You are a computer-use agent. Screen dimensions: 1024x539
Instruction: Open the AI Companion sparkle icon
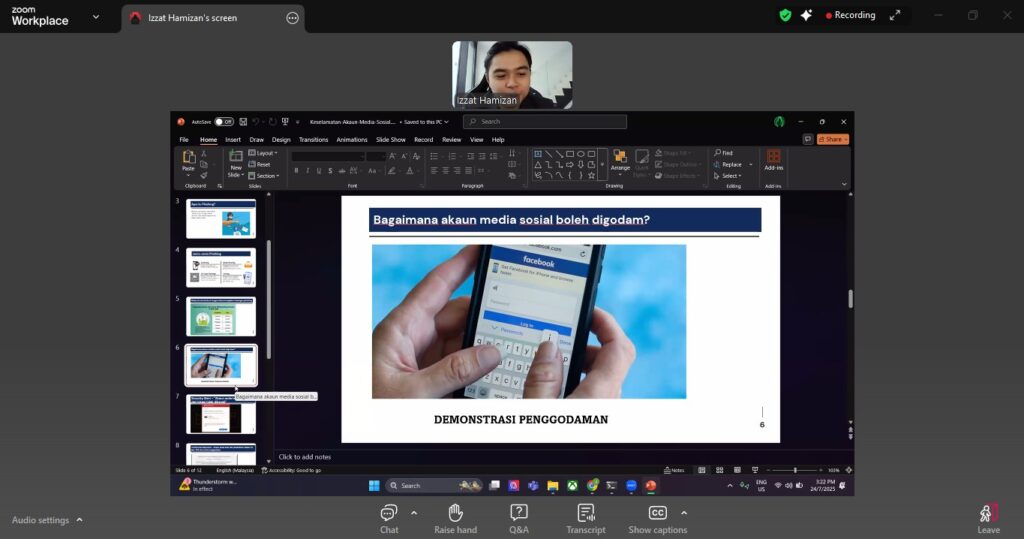pyautogui.click(x=806, y=15)
